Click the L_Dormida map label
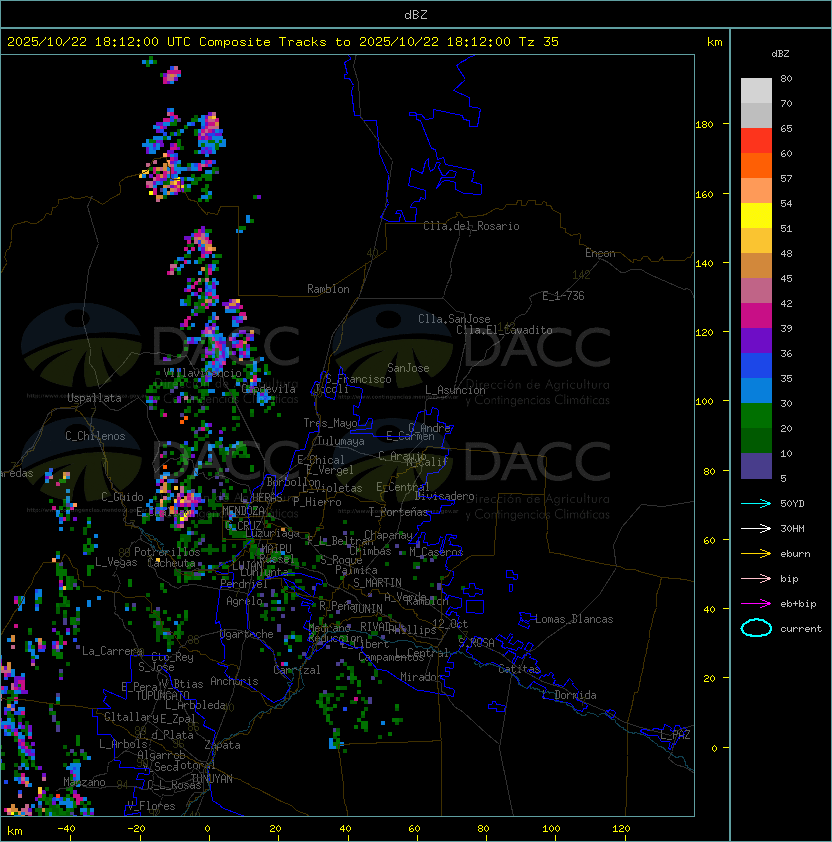Screen dimensions: 832x842 click(569, 695)
